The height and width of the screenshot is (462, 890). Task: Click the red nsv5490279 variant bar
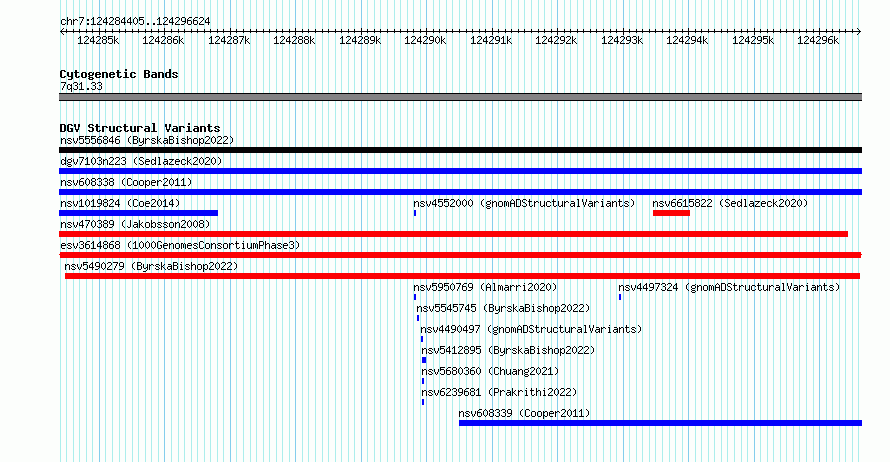[462, 276]
